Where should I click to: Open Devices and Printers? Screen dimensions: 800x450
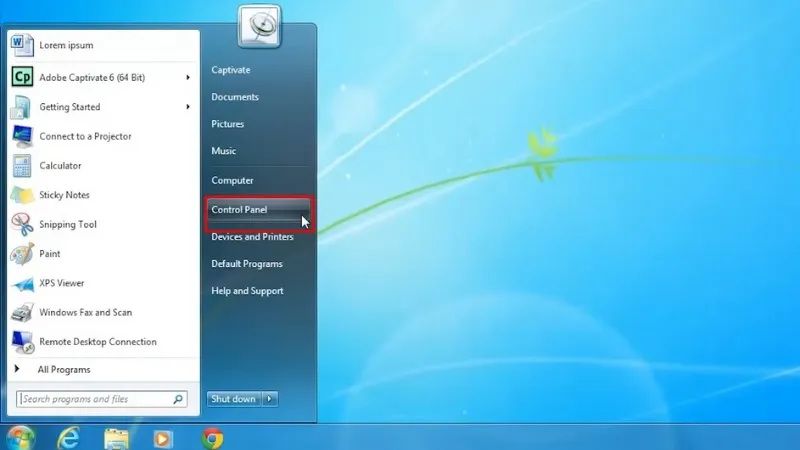coord(253,237)
